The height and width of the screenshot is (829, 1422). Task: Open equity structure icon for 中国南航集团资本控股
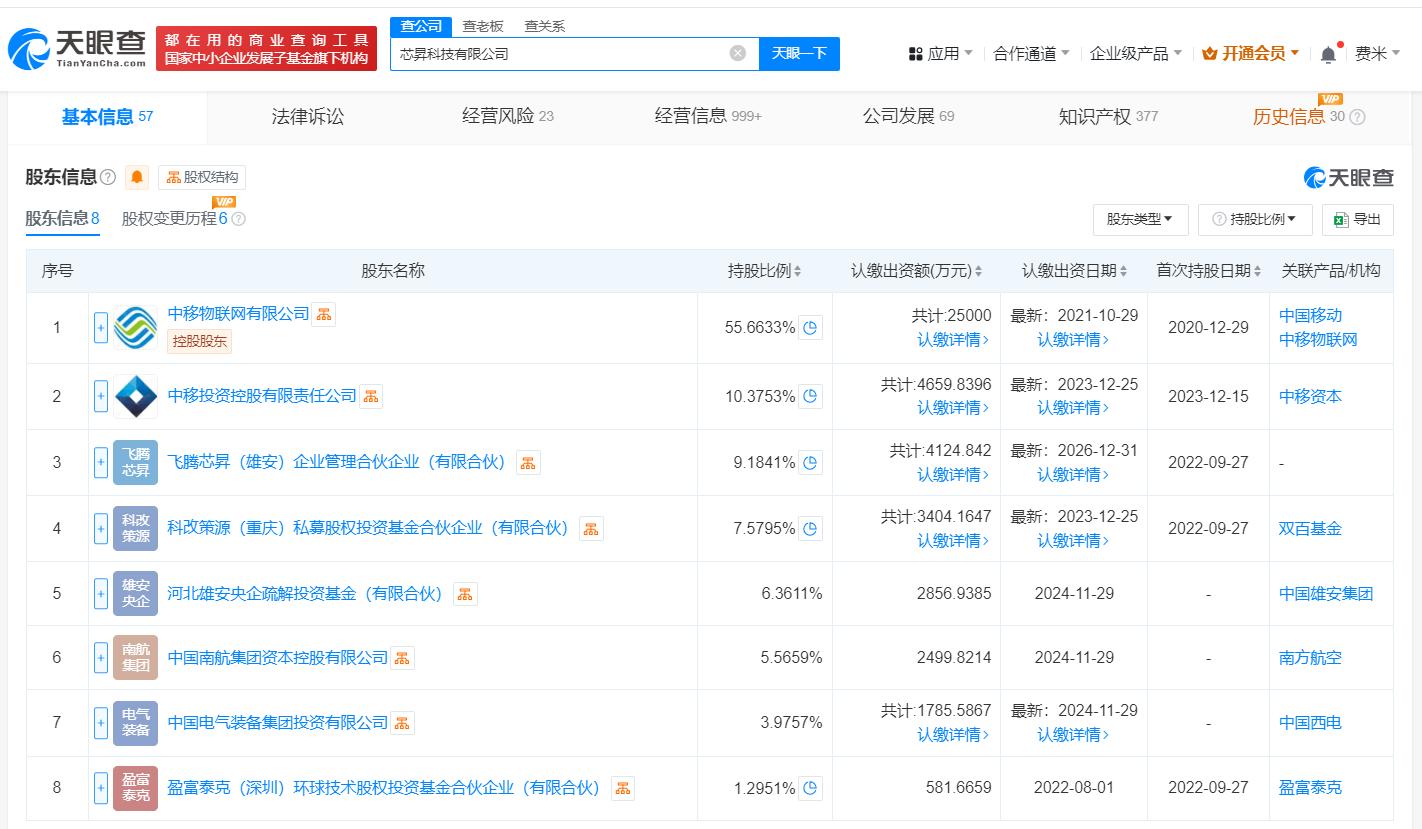click(402, 658)
